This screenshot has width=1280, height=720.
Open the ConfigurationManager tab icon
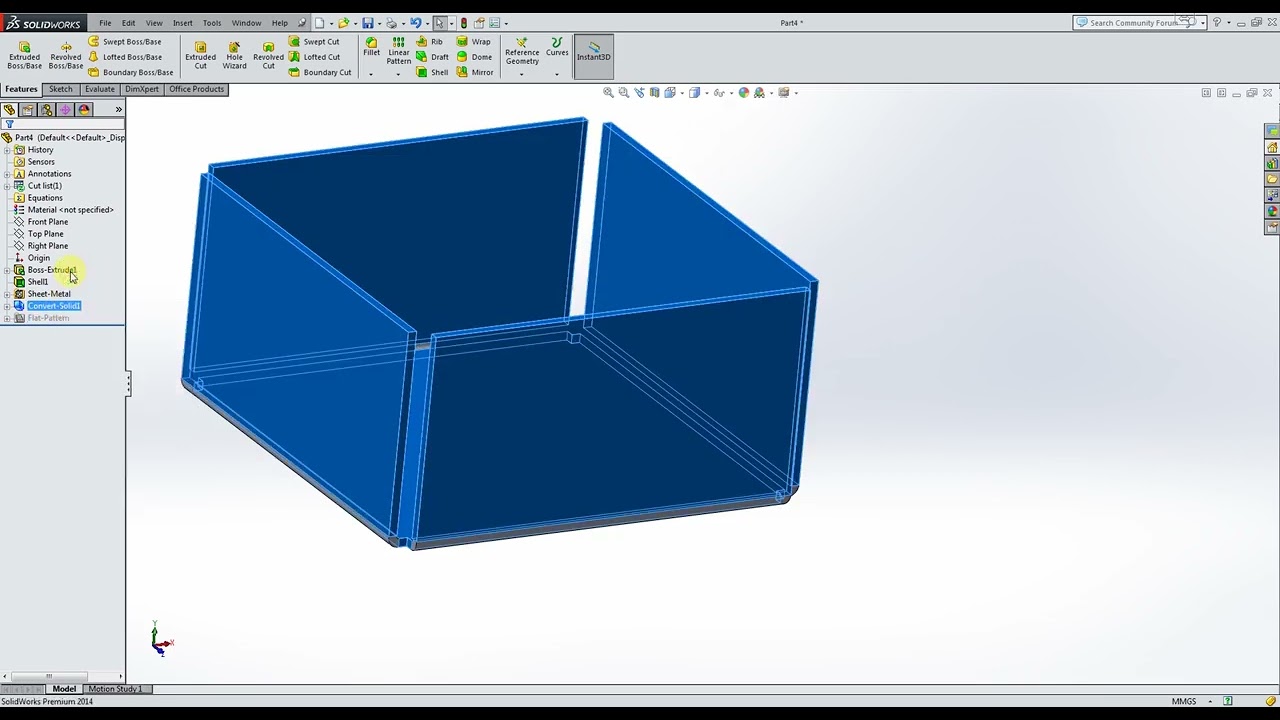pos(46,110)
